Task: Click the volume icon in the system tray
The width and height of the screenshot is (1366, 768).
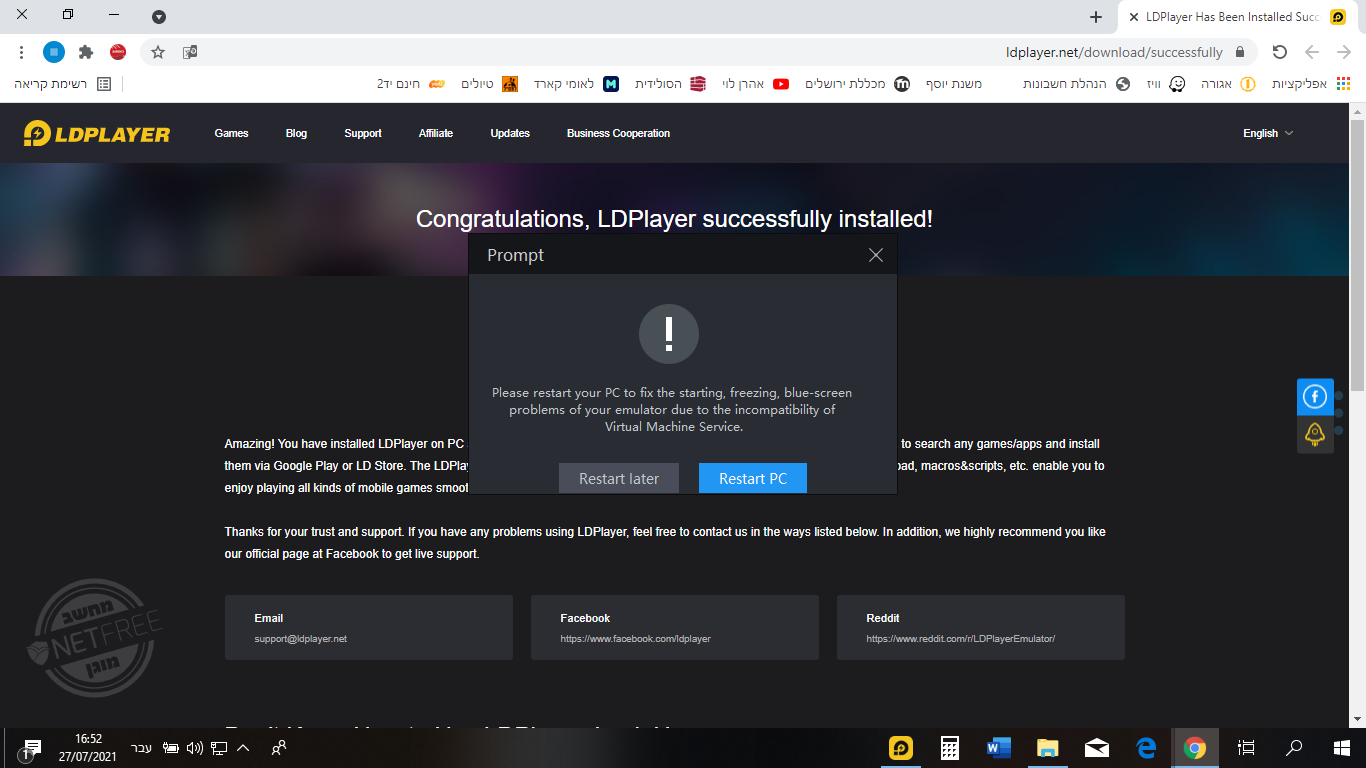Action: (x=194, y=748)
